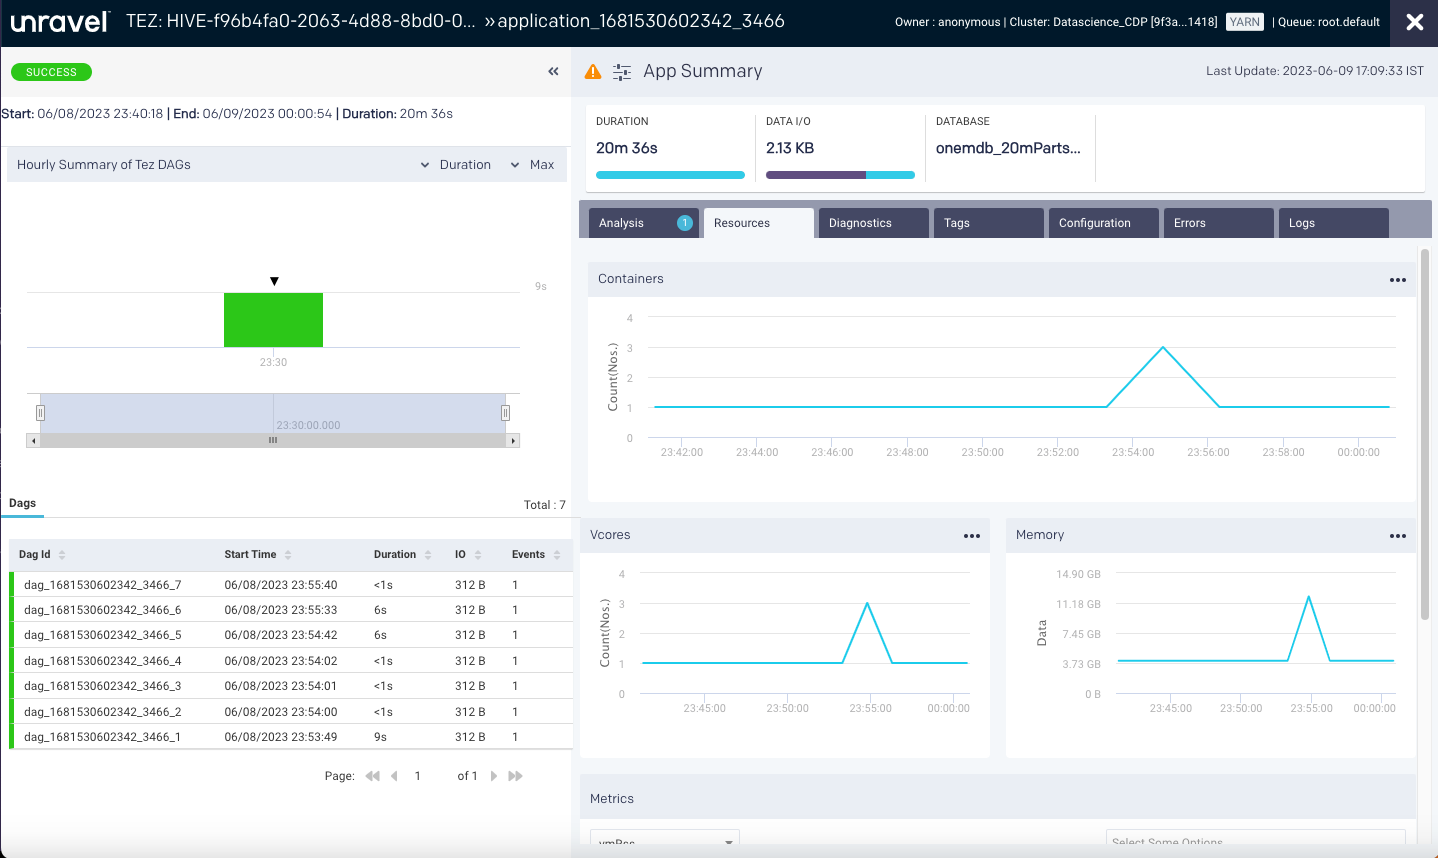This screenshot has width=1438, height=858.
Task: Open dag_1681530602342_3466_3 row
Action: [x=291, y=686]
